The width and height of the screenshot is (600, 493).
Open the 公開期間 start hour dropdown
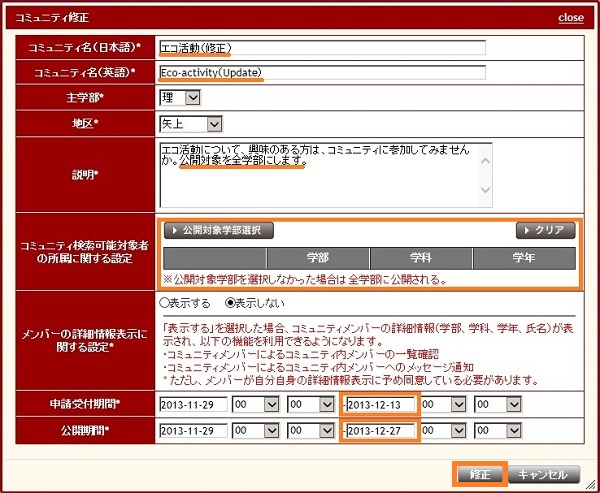tap(254, 432)
